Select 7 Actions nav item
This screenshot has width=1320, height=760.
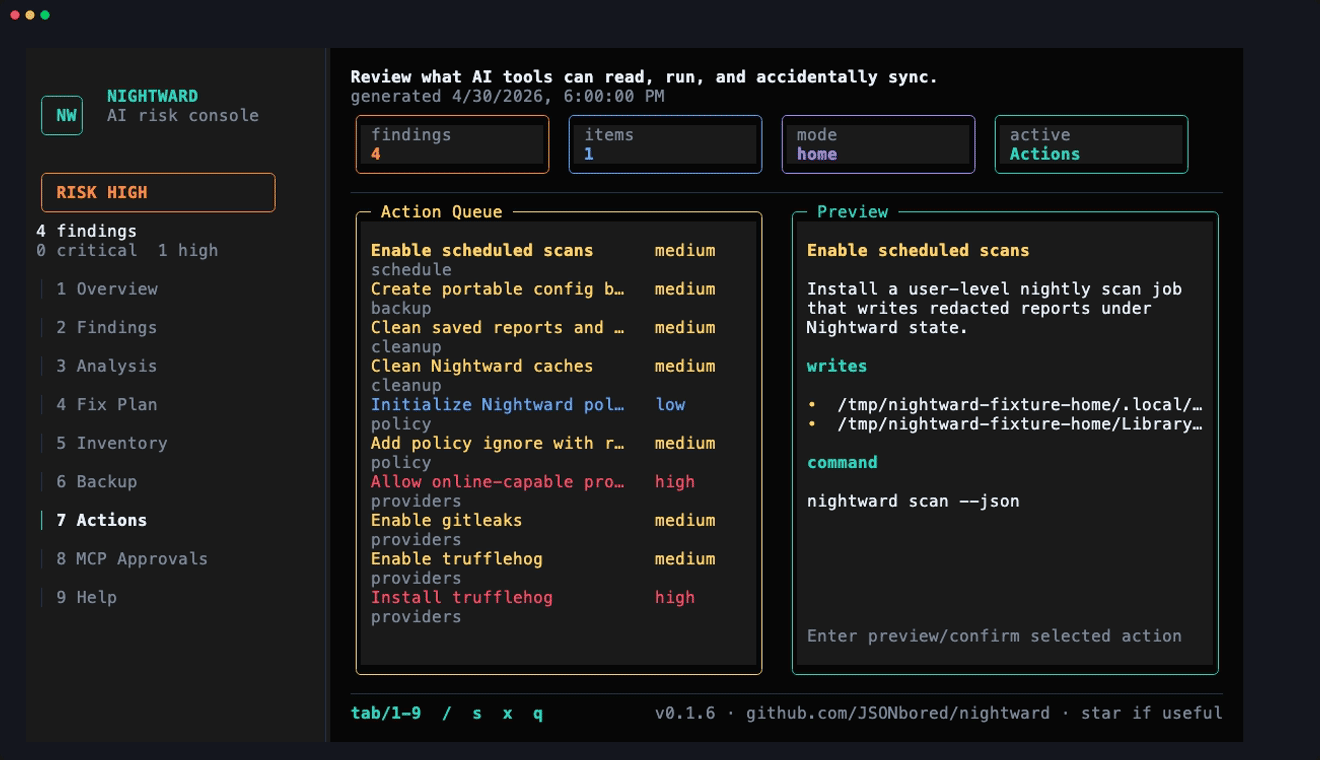(x=102, y=520)
